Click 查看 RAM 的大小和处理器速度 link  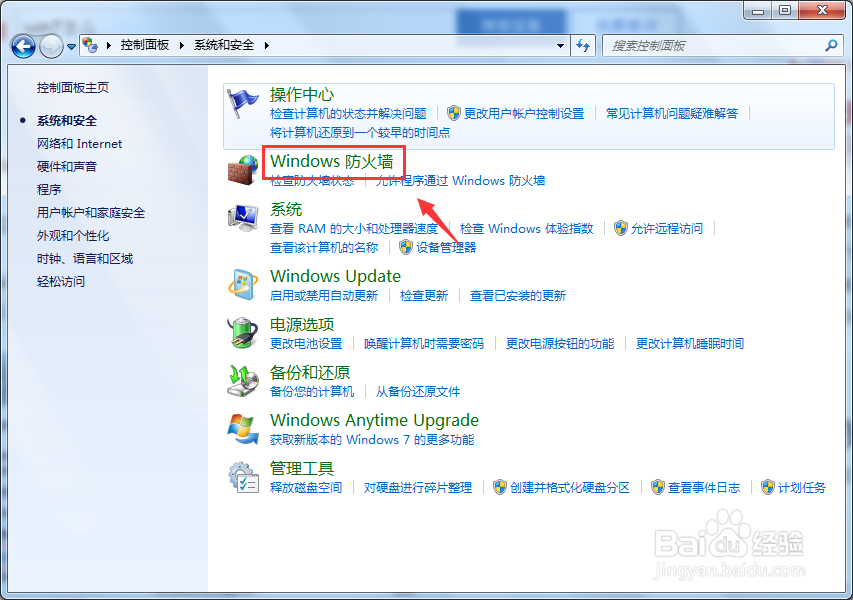tap(354, 228)
